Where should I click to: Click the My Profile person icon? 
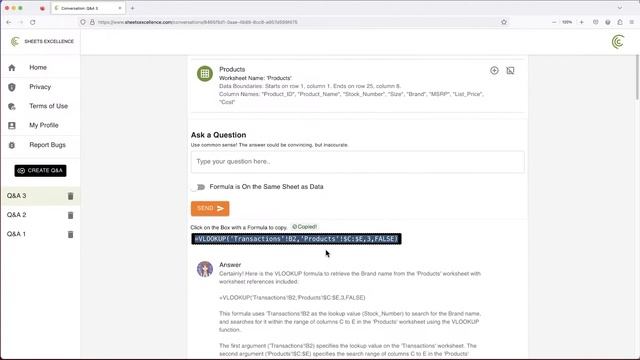[x=12, y=126]
